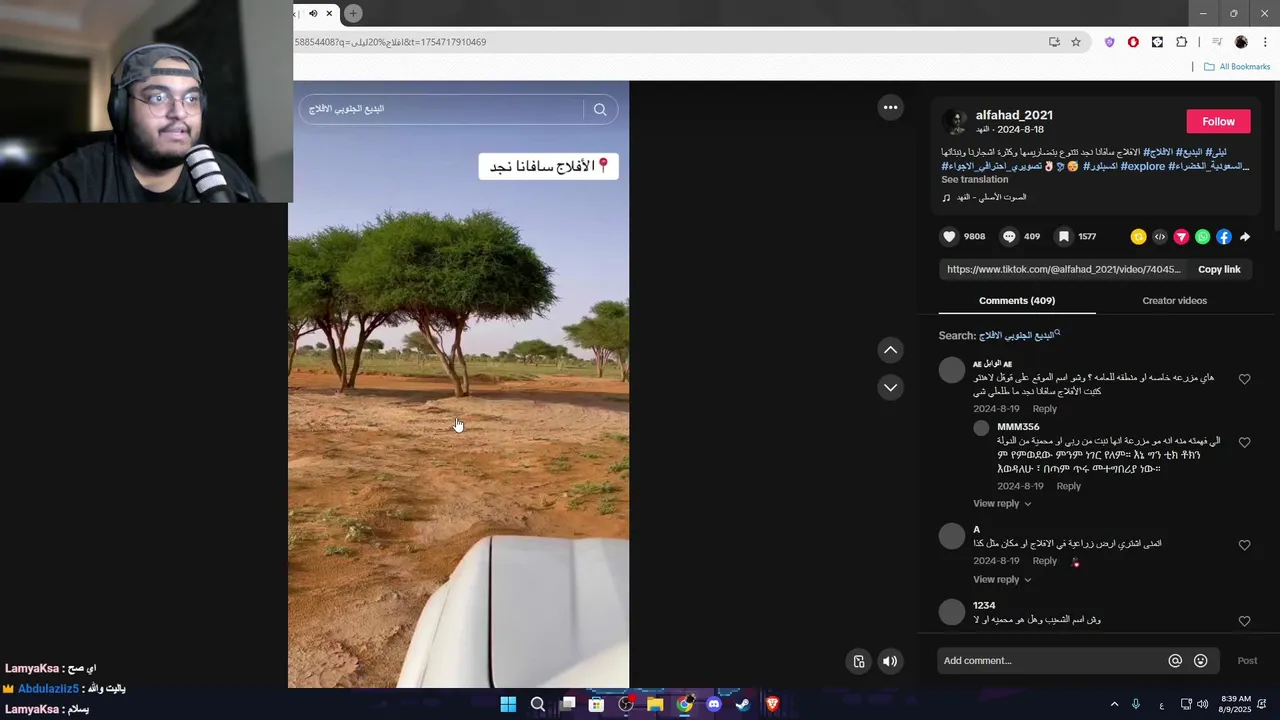1280x720 pixels.
Task: Like the top comment dated 2024-8-19
Action: point(1244,379)
